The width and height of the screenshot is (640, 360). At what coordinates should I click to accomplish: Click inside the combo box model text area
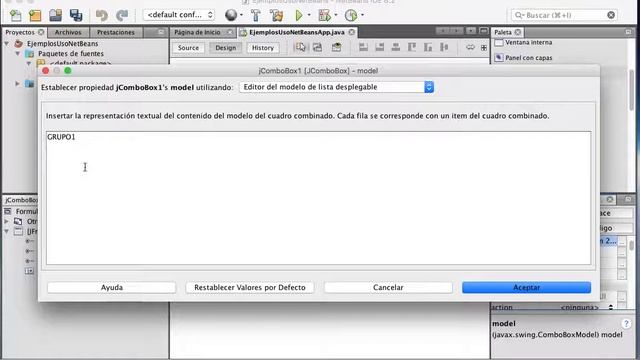click(318, 198)
